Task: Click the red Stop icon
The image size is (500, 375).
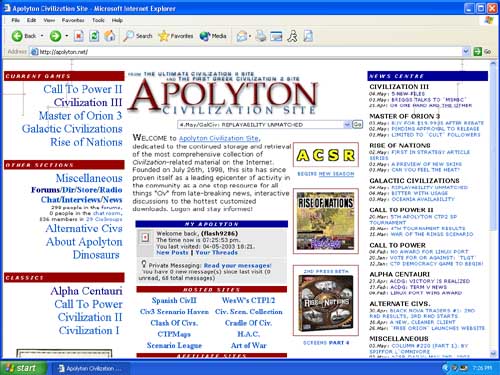Action: [x=79, y=36]
